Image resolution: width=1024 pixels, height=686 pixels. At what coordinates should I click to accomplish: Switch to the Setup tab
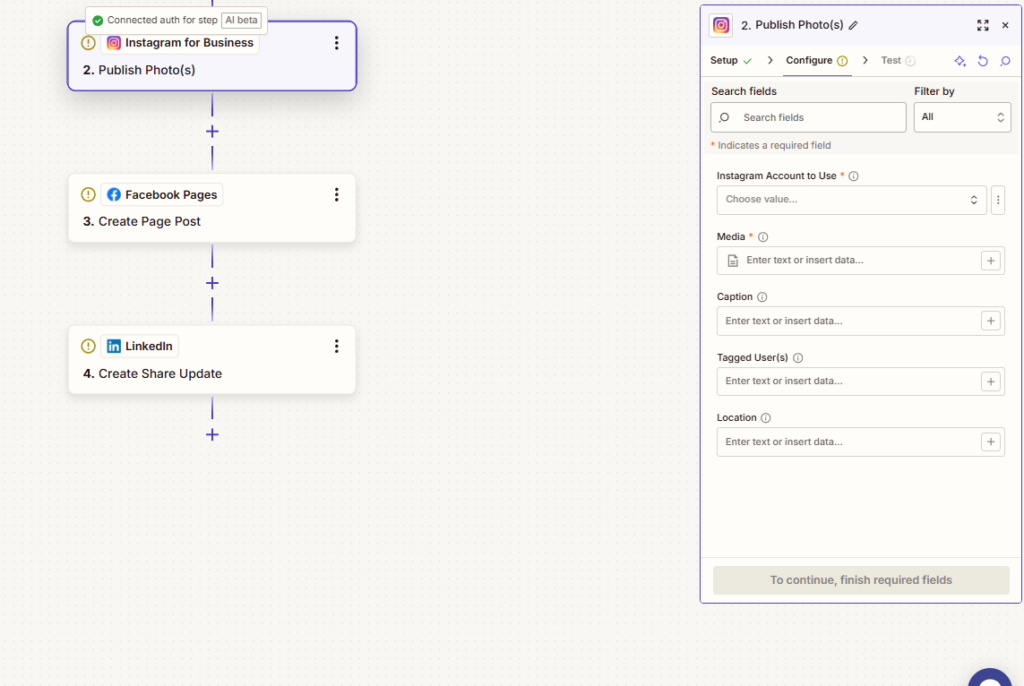click(x=724, y=61)
